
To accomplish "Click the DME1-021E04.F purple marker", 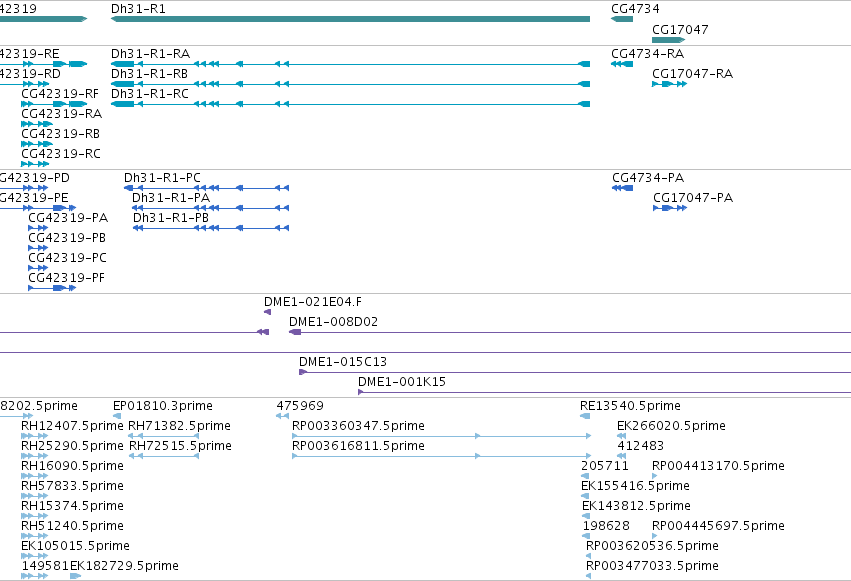I will click(267, 312).
